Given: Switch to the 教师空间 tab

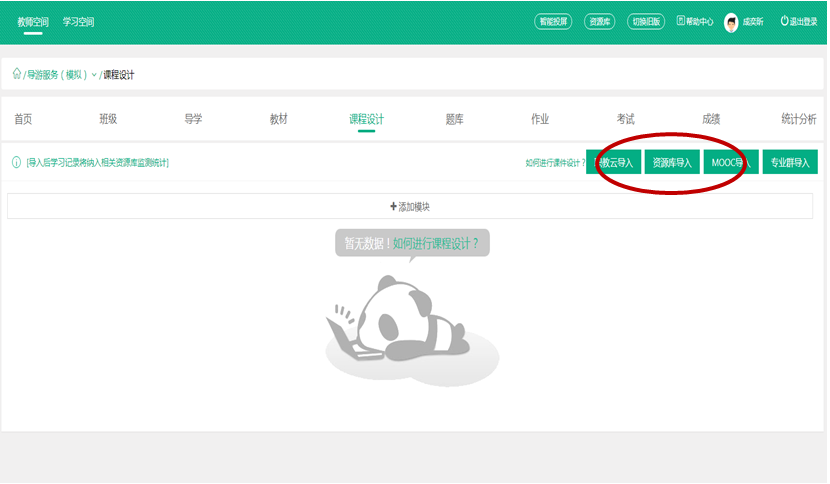Looking at the screenshot, I should click(x=33, y=21).
